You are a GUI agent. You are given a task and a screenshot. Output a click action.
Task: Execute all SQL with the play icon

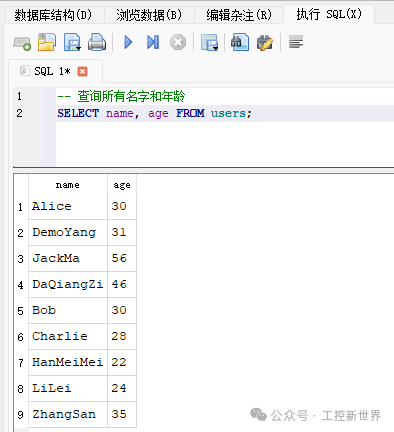pyautogui.click(x=128, y=43)
